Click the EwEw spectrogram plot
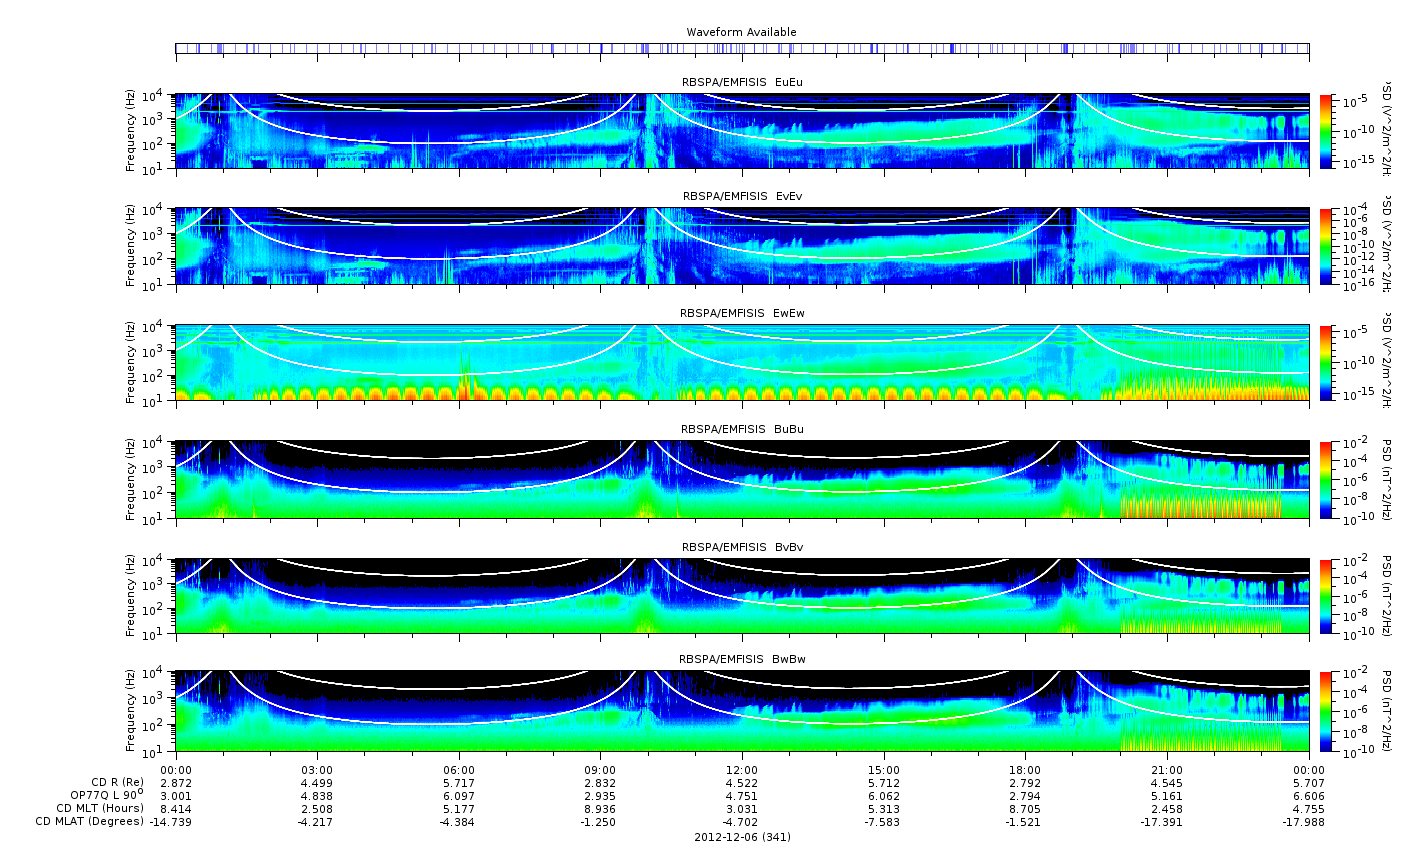 point(742,362)
